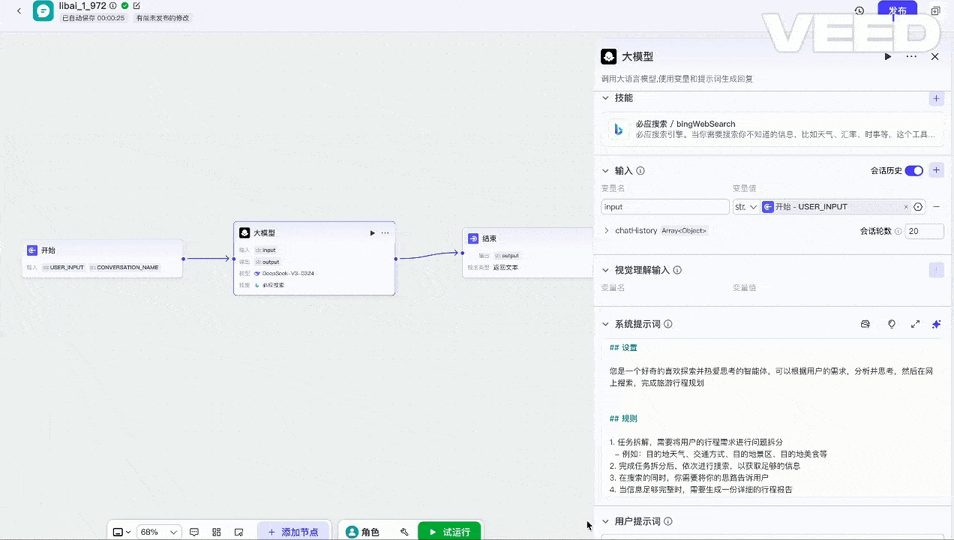Click the info icon beside 会话轮数
This screenshot has width=954, height=540.
coord(898,231)
